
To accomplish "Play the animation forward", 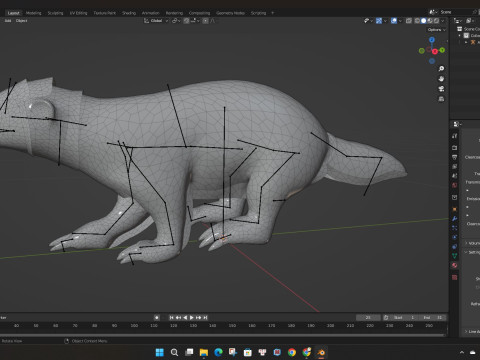I will (x=192, y=317).
